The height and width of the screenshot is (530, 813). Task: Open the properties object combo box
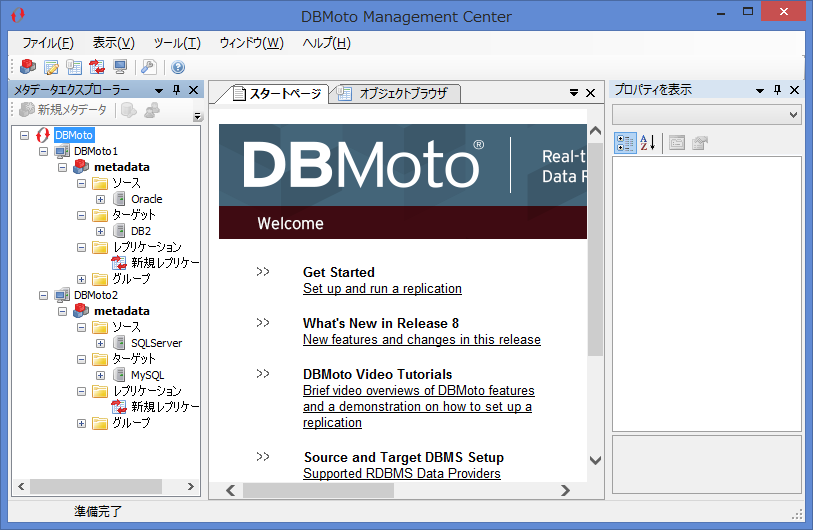[706, 115]
